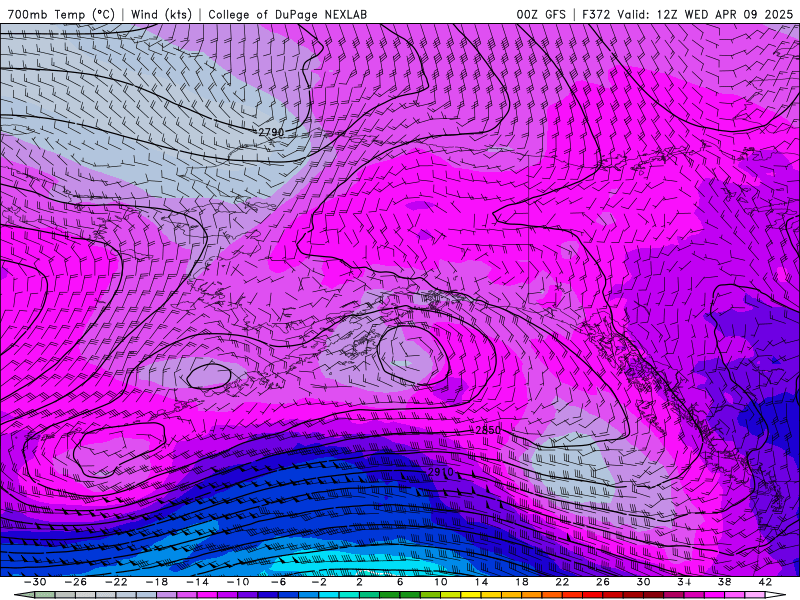Click the −14 value on the color scale
The width and height of the screenshot is (800, 600).
[x=197, y=582]
